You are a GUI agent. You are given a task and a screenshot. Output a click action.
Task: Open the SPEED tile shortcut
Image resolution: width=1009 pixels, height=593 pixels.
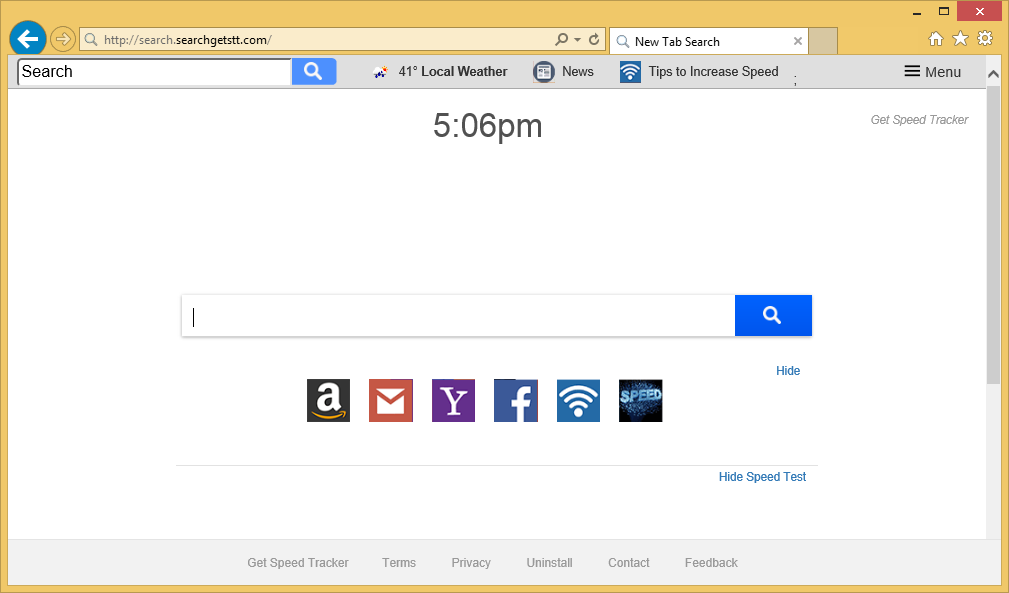640,401
